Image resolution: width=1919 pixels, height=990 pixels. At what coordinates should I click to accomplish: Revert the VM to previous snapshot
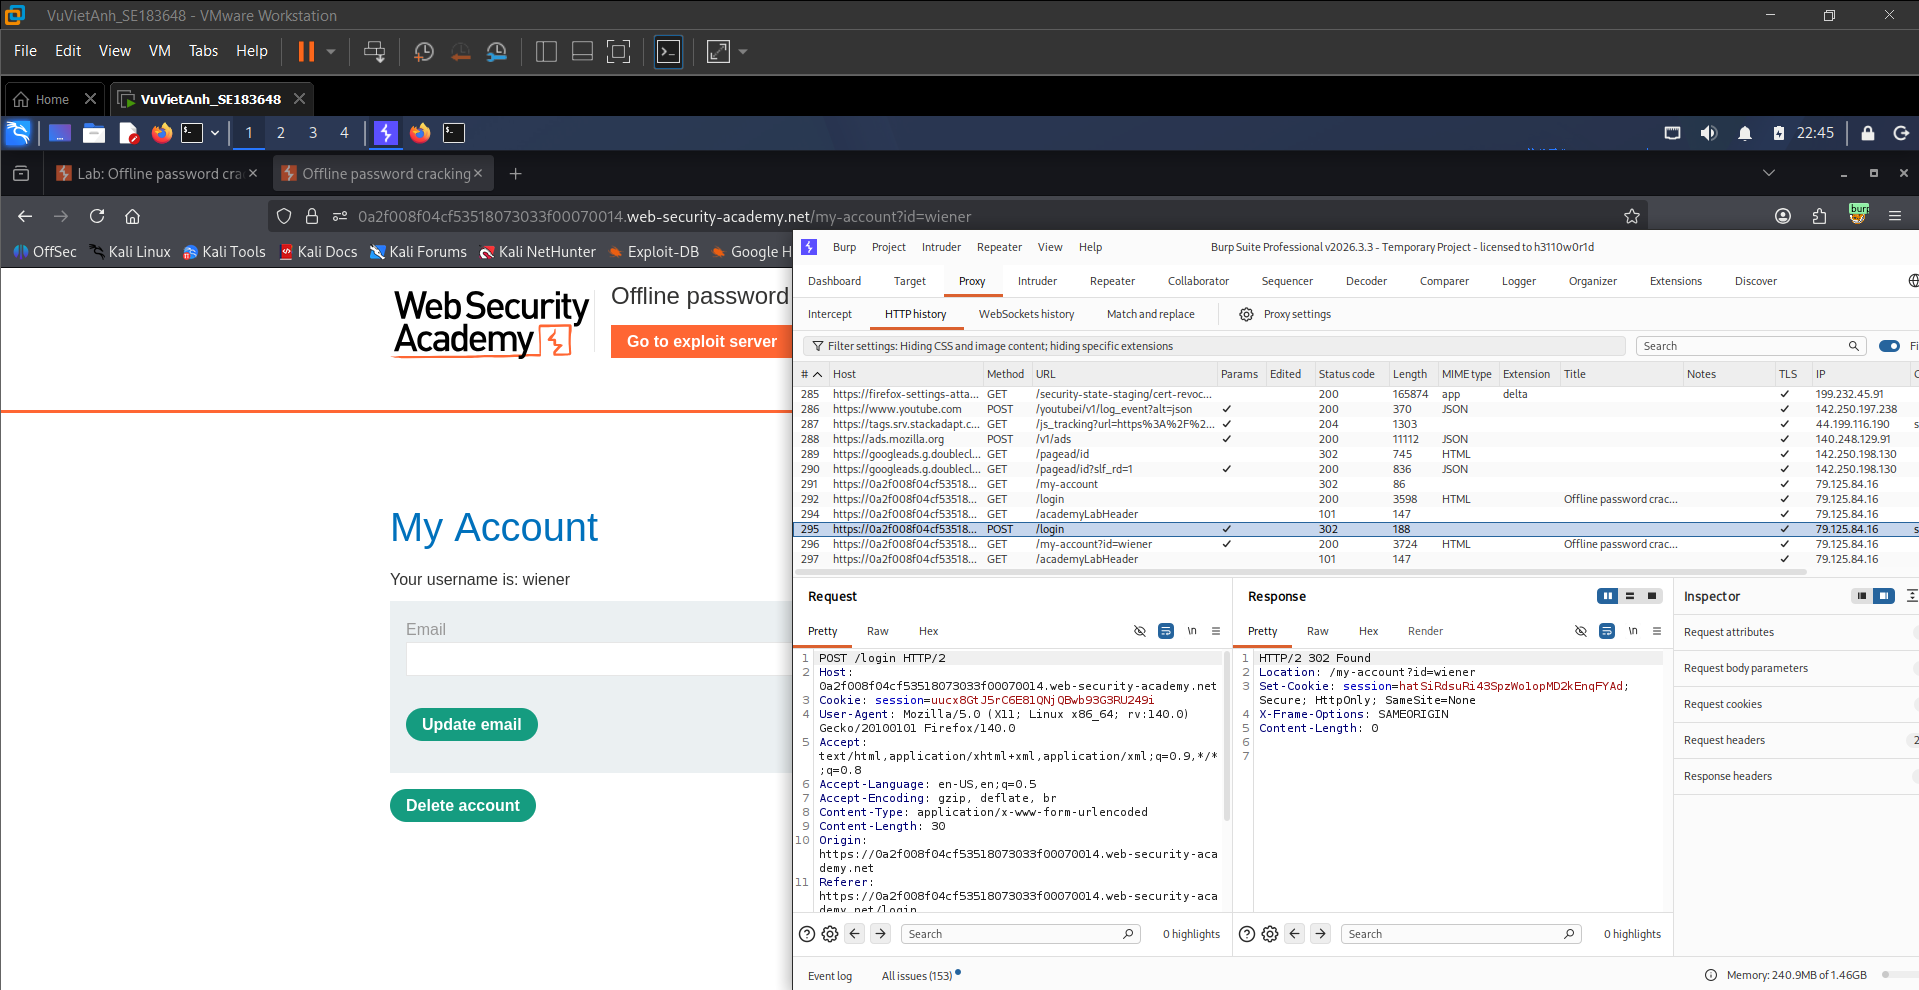click(460, 51)
